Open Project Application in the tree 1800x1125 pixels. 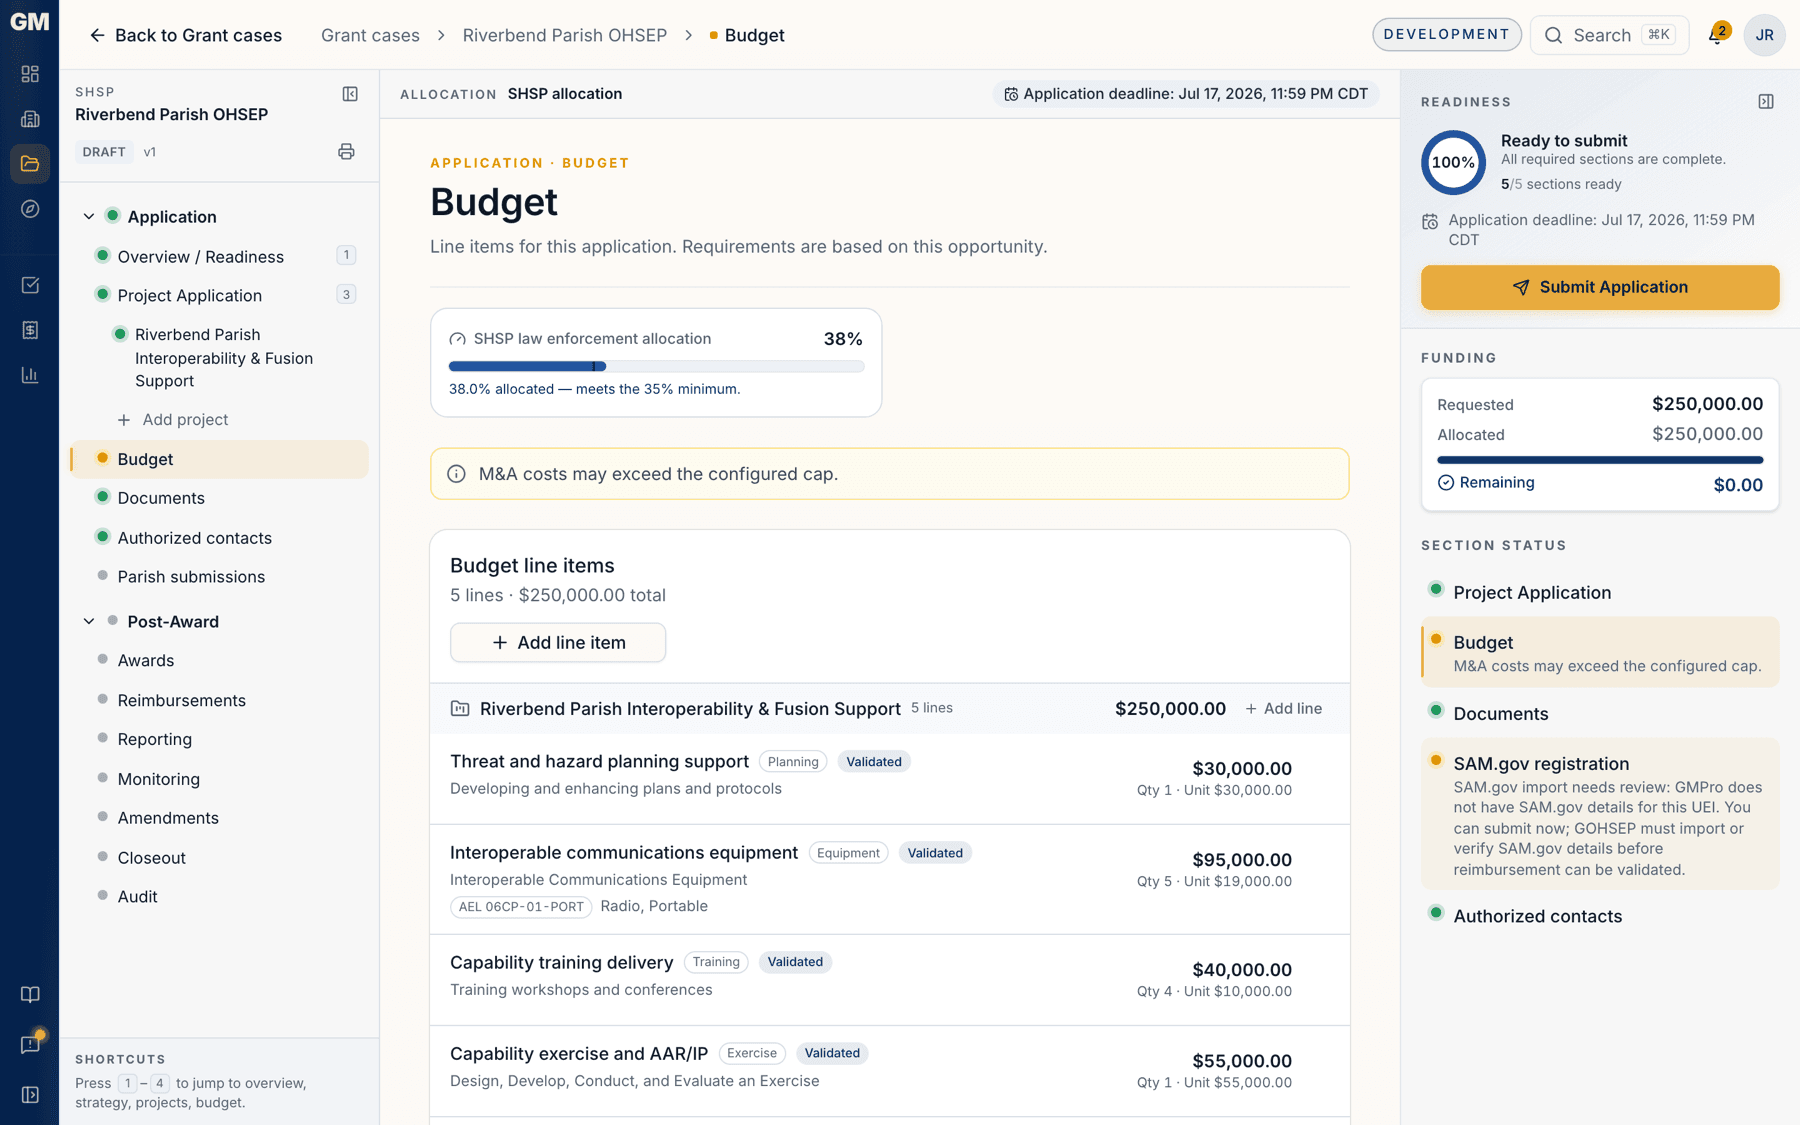(219, 296)
